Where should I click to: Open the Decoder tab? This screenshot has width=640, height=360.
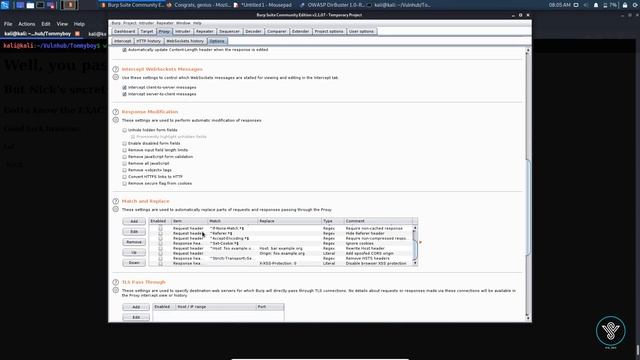tap(253, 31)
